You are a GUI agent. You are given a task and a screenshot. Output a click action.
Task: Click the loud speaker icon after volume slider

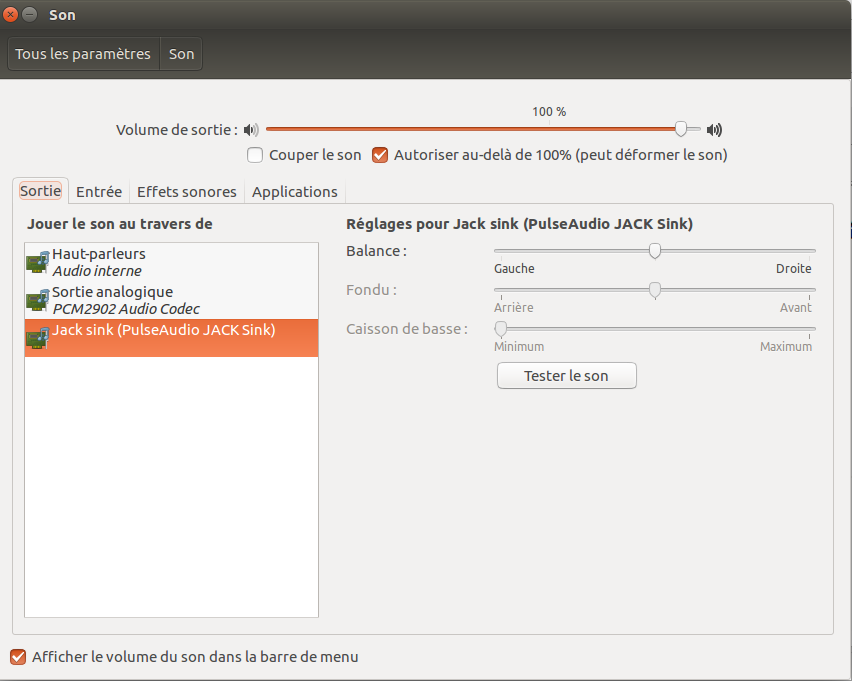tap(714, 130)
